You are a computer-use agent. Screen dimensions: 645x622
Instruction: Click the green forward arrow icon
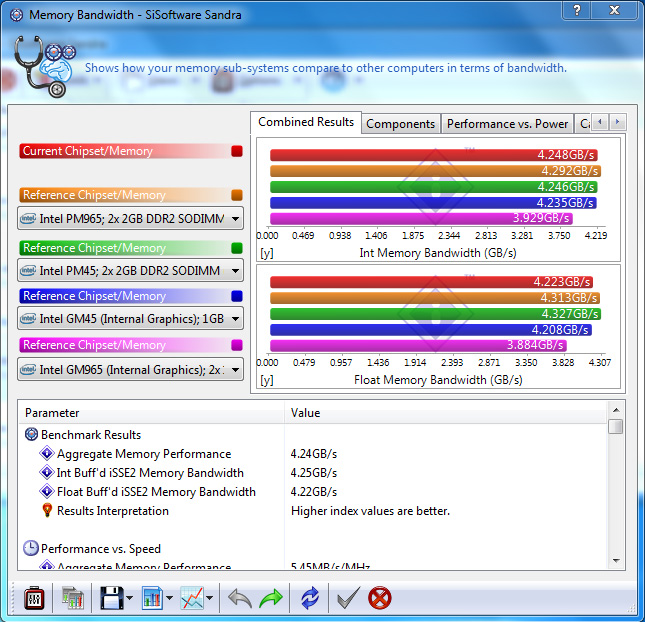click(271, 599)
